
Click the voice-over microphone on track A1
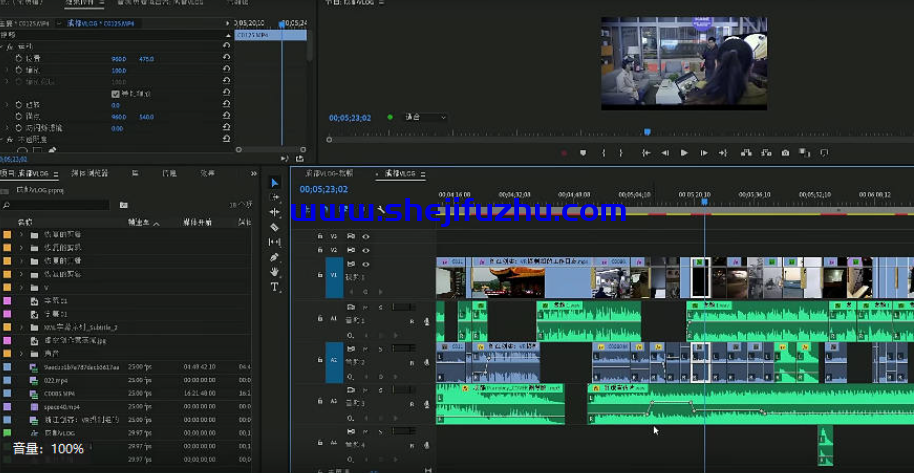pyautogui.click(x=426, y=321)
